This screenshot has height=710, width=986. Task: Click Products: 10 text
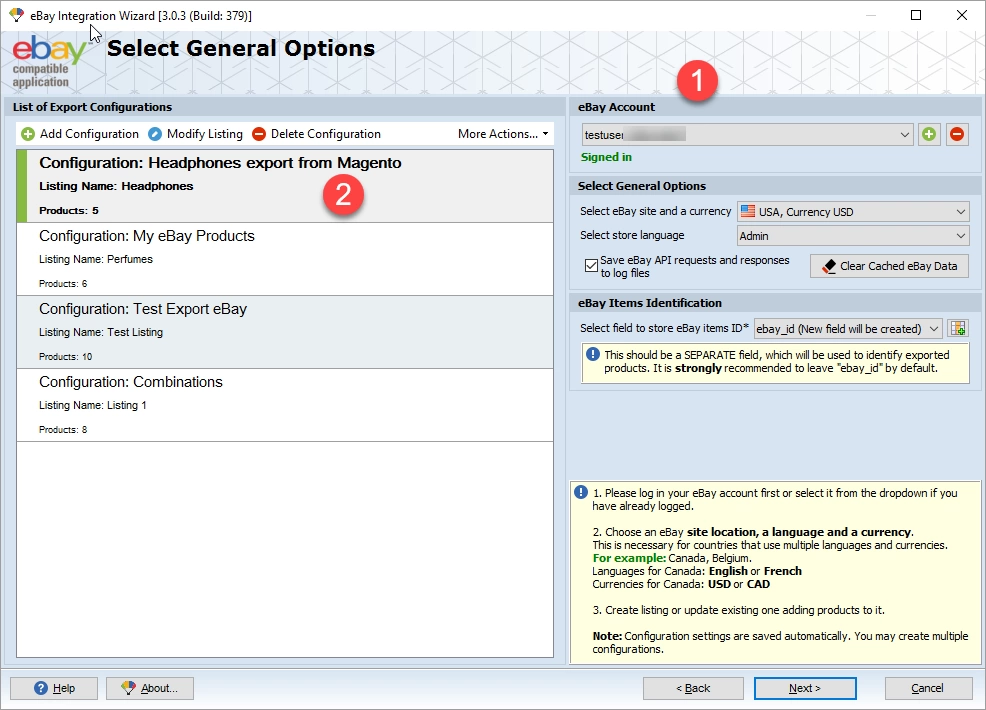[65, 357]
